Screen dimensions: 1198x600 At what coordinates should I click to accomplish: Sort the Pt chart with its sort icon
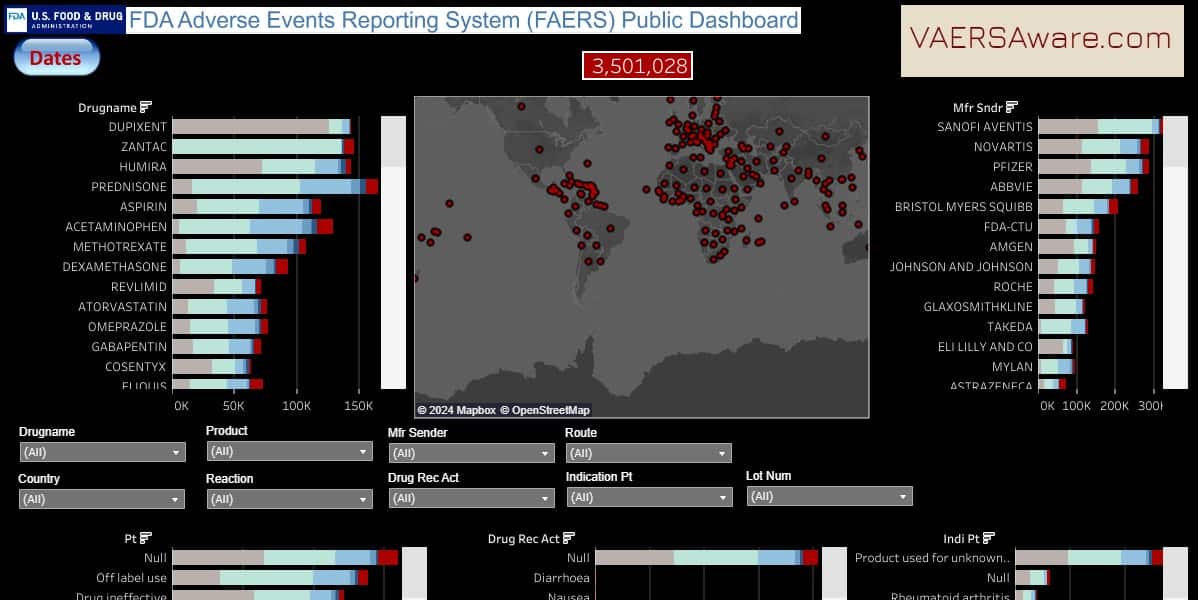pyautogui.click(x=146, y=538)
